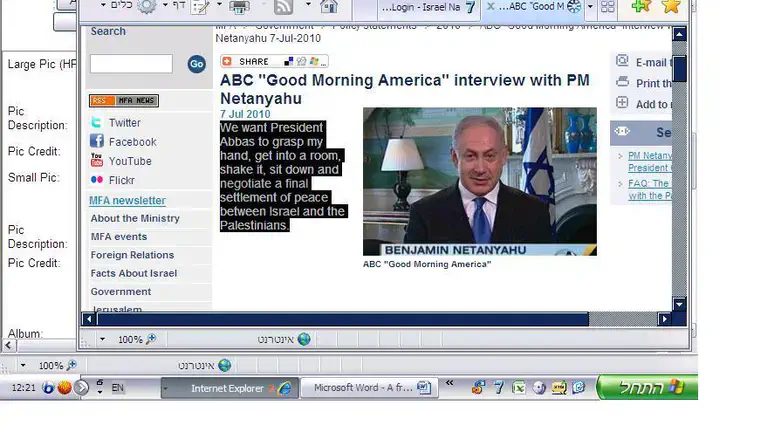
Task: Open outer window zoom dropdown arrow
Action: [x=23, y=365]
